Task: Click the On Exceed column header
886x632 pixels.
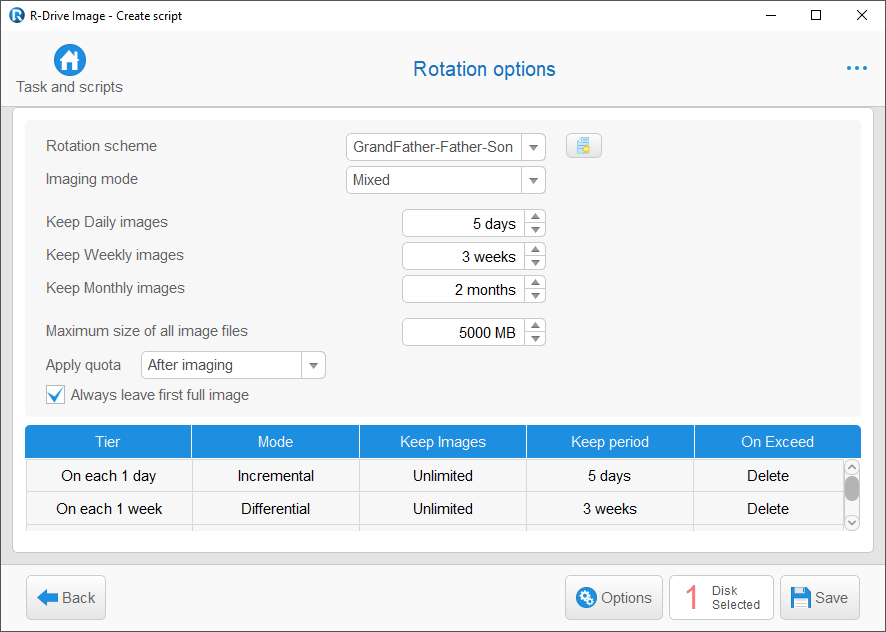Action: coord(778,441)
